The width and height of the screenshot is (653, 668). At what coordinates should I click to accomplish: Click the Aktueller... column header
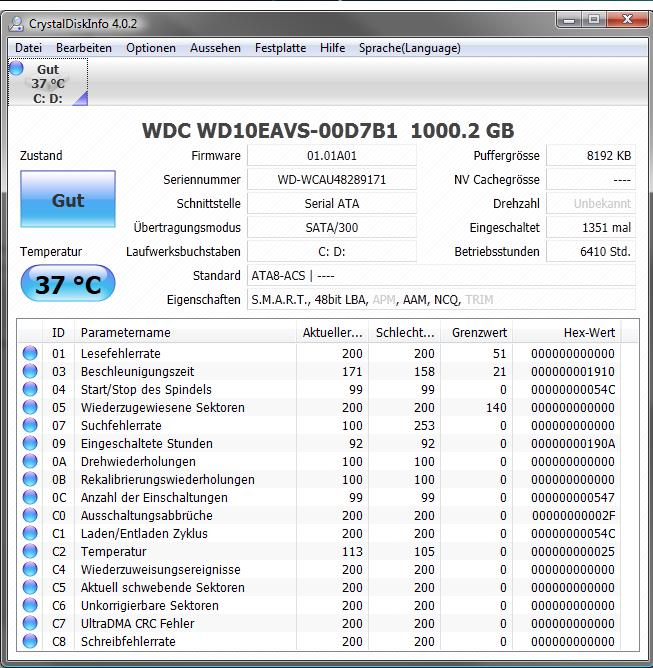333,332
